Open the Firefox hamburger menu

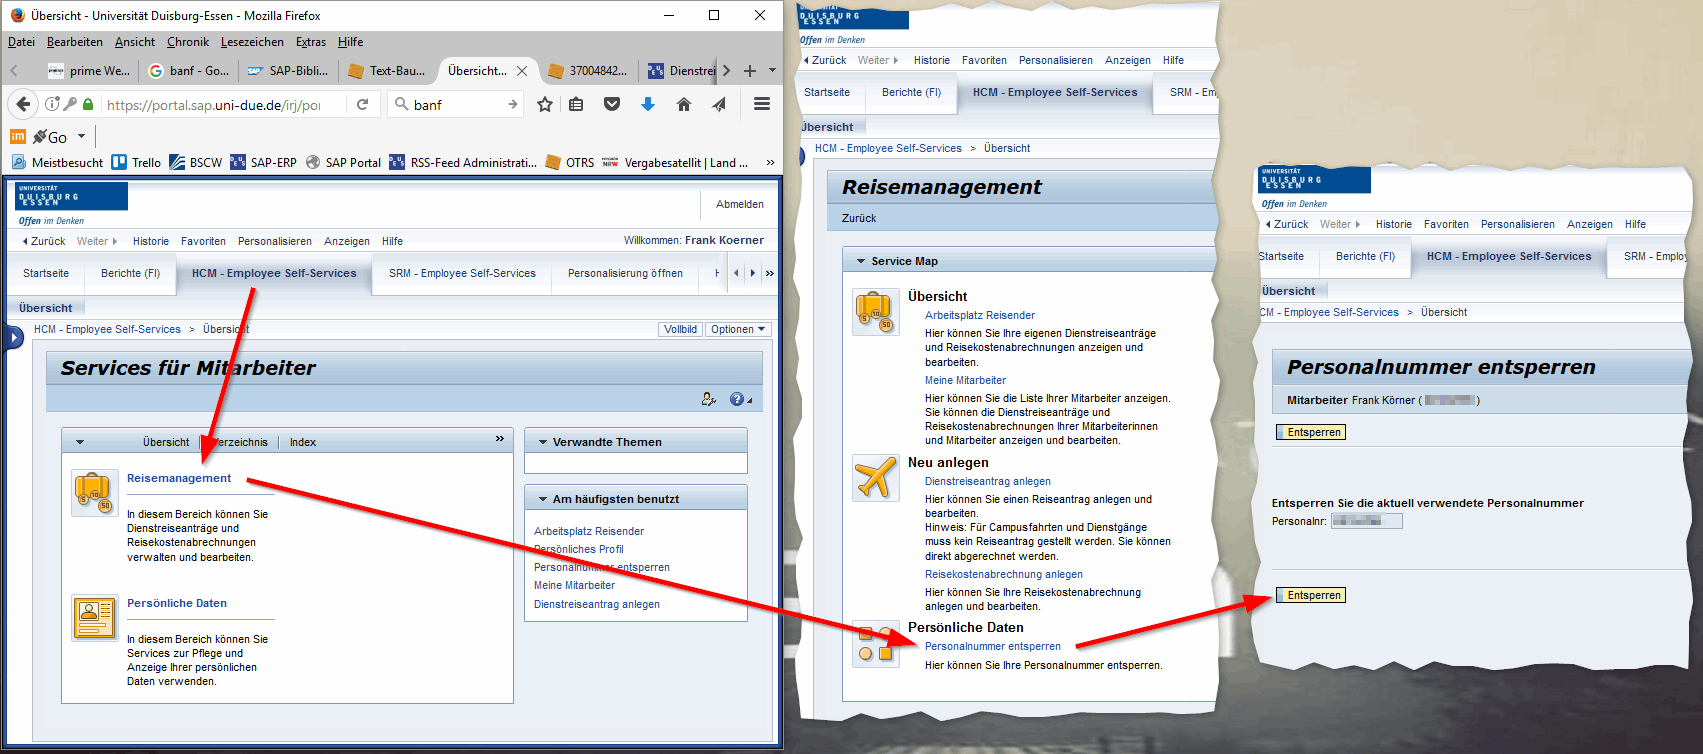pyautogui.click(x=761, y=104)
